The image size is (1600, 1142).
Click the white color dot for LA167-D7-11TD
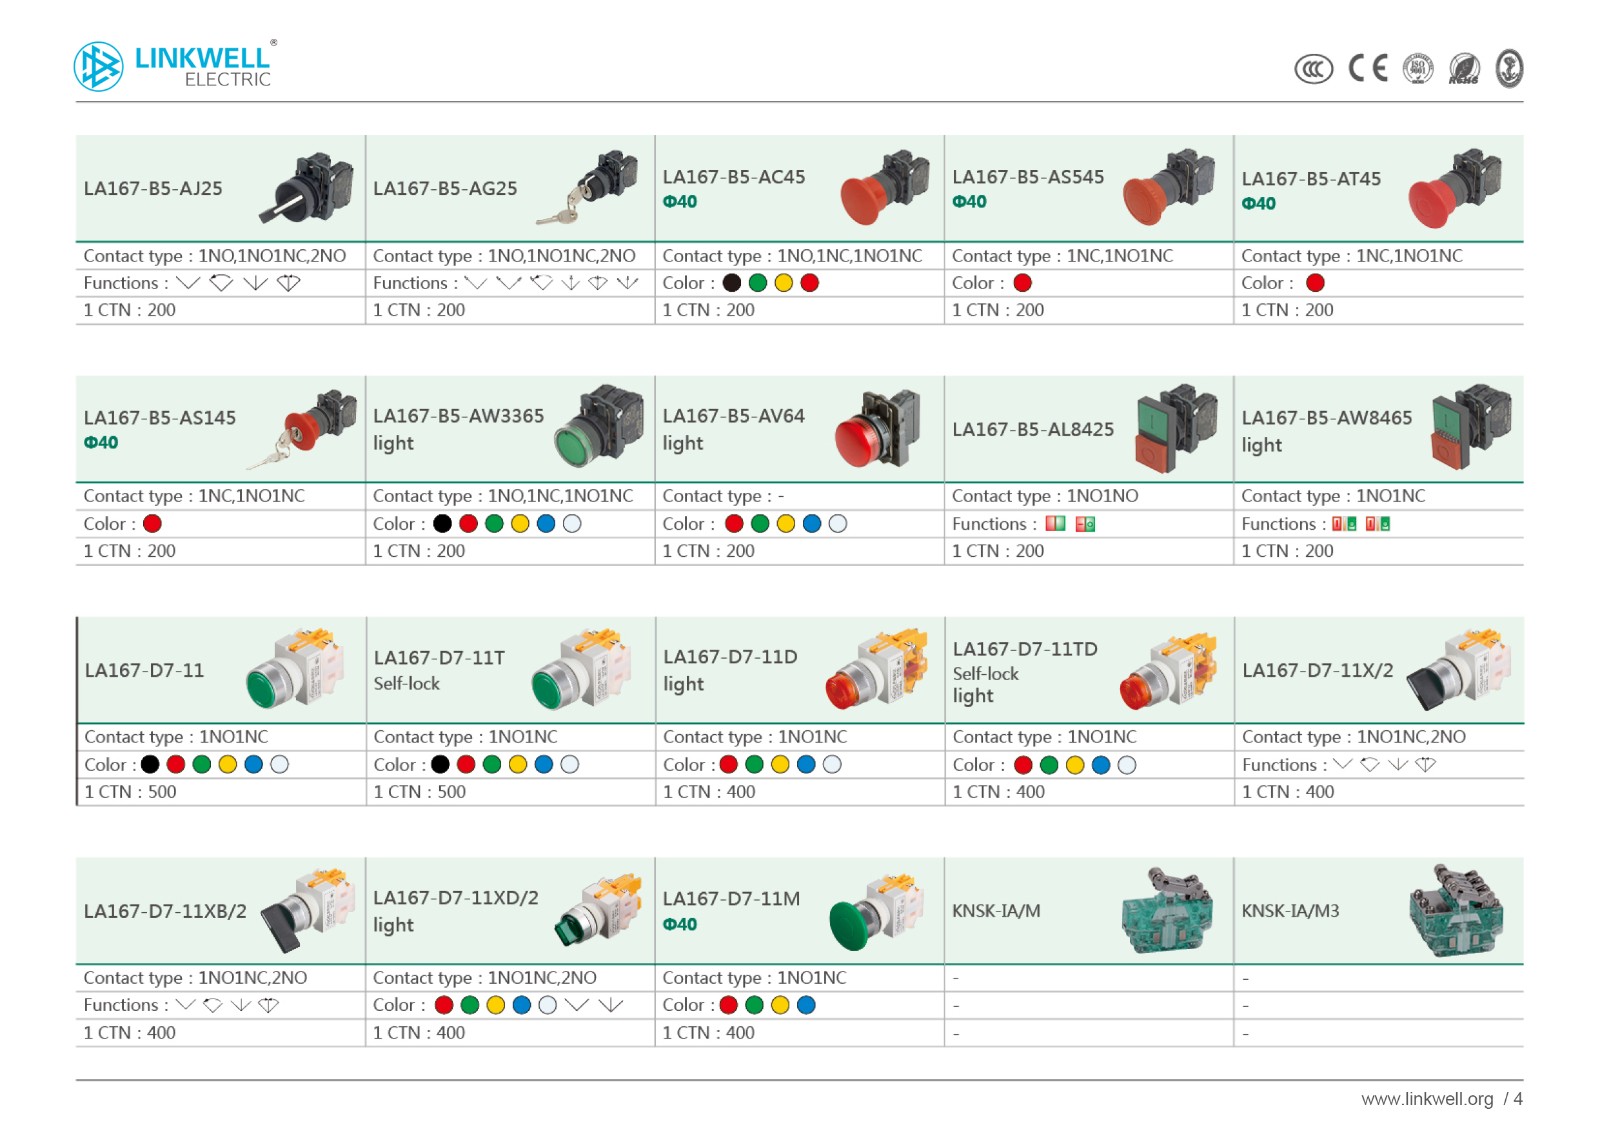1127,765
